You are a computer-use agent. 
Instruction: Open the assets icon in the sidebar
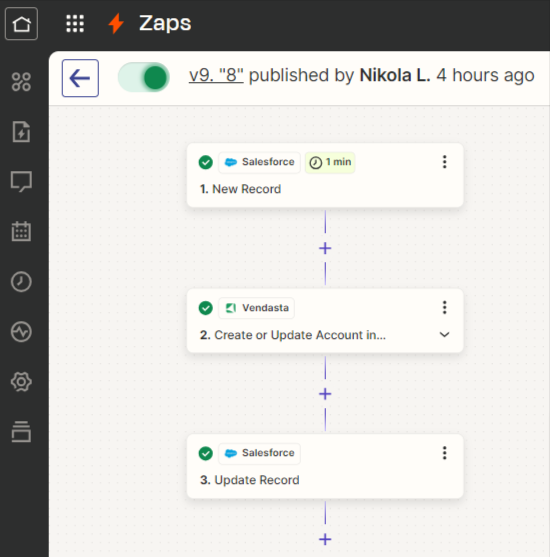[x=21, y=82]
